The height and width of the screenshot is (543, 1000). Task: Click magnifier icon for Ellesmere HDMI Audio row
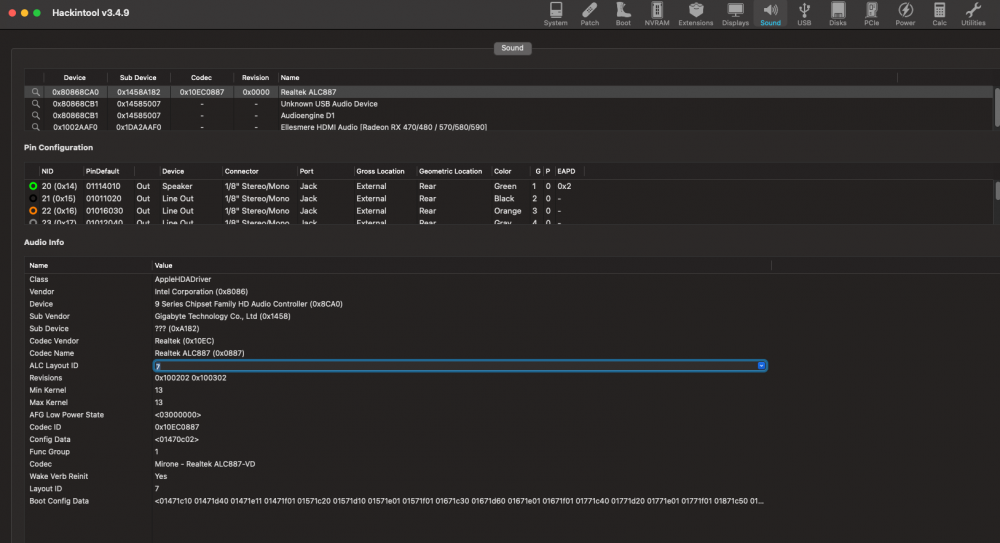click(36, 127)
